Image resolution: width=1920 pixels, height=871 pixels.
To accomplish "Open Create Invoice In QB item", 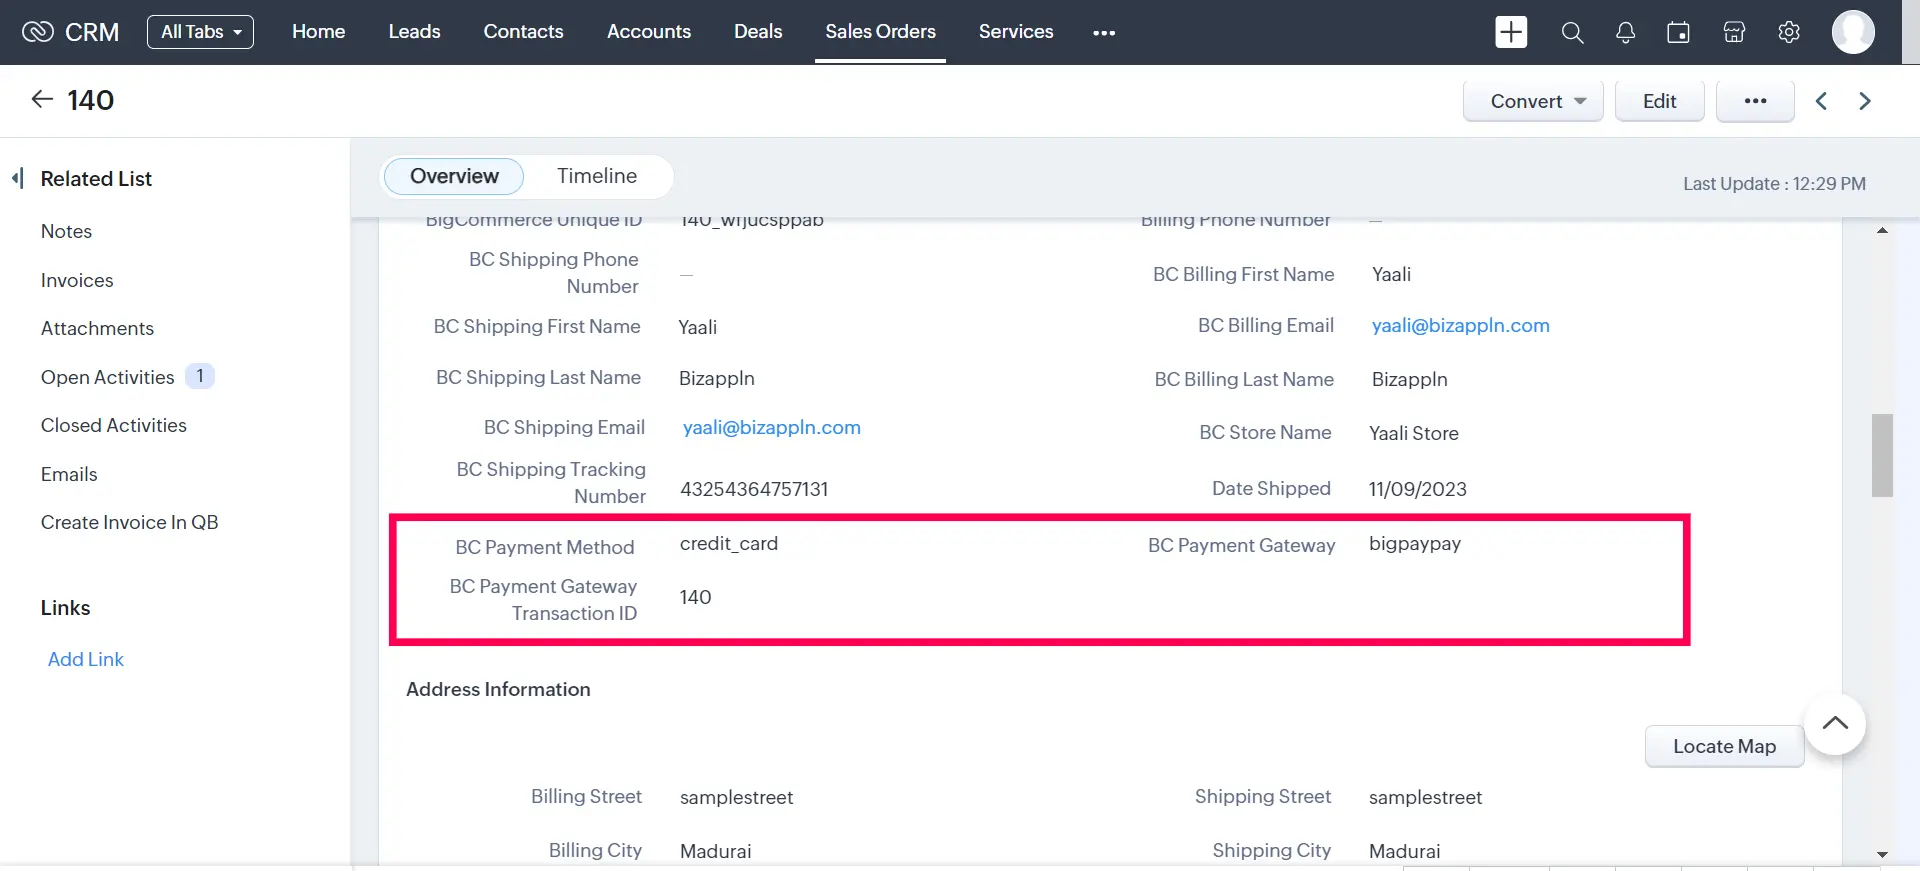I will tap(129, 522).
